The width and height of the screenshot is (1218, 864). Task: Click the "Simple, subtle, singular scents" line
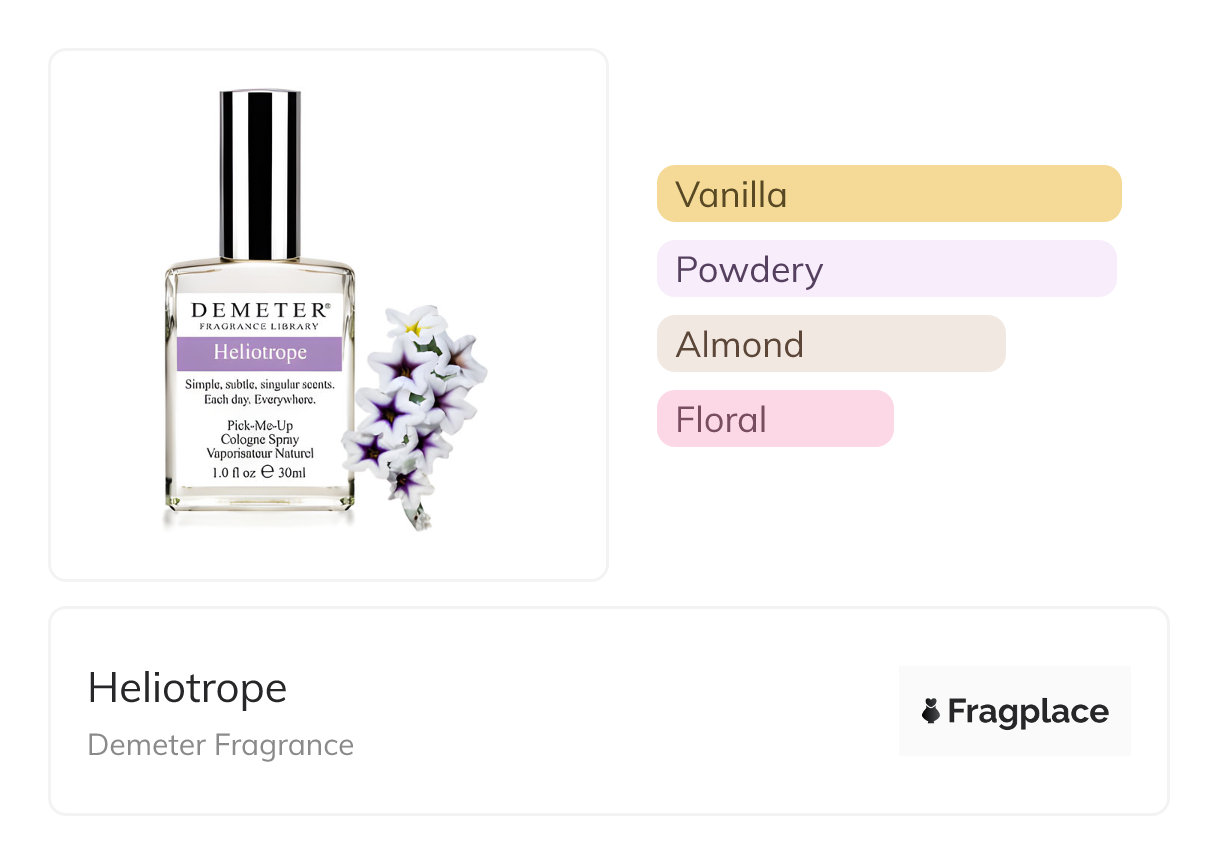pos(260,385)
